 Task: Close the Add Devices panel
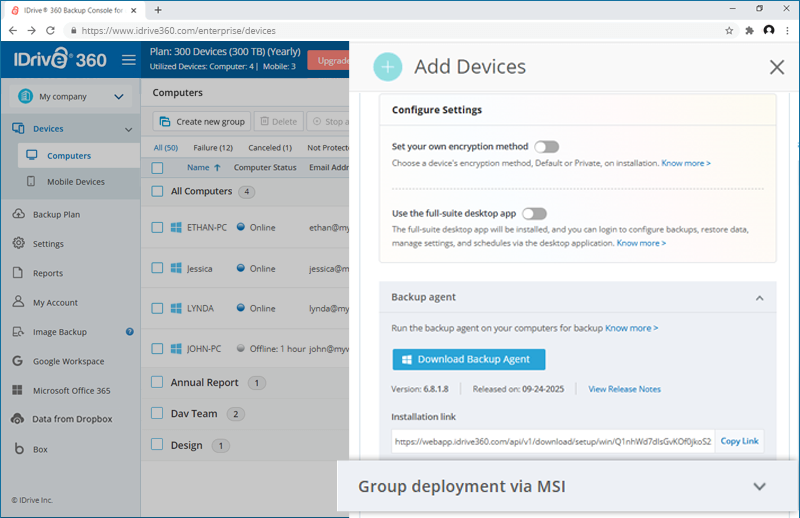pos(777,67)
